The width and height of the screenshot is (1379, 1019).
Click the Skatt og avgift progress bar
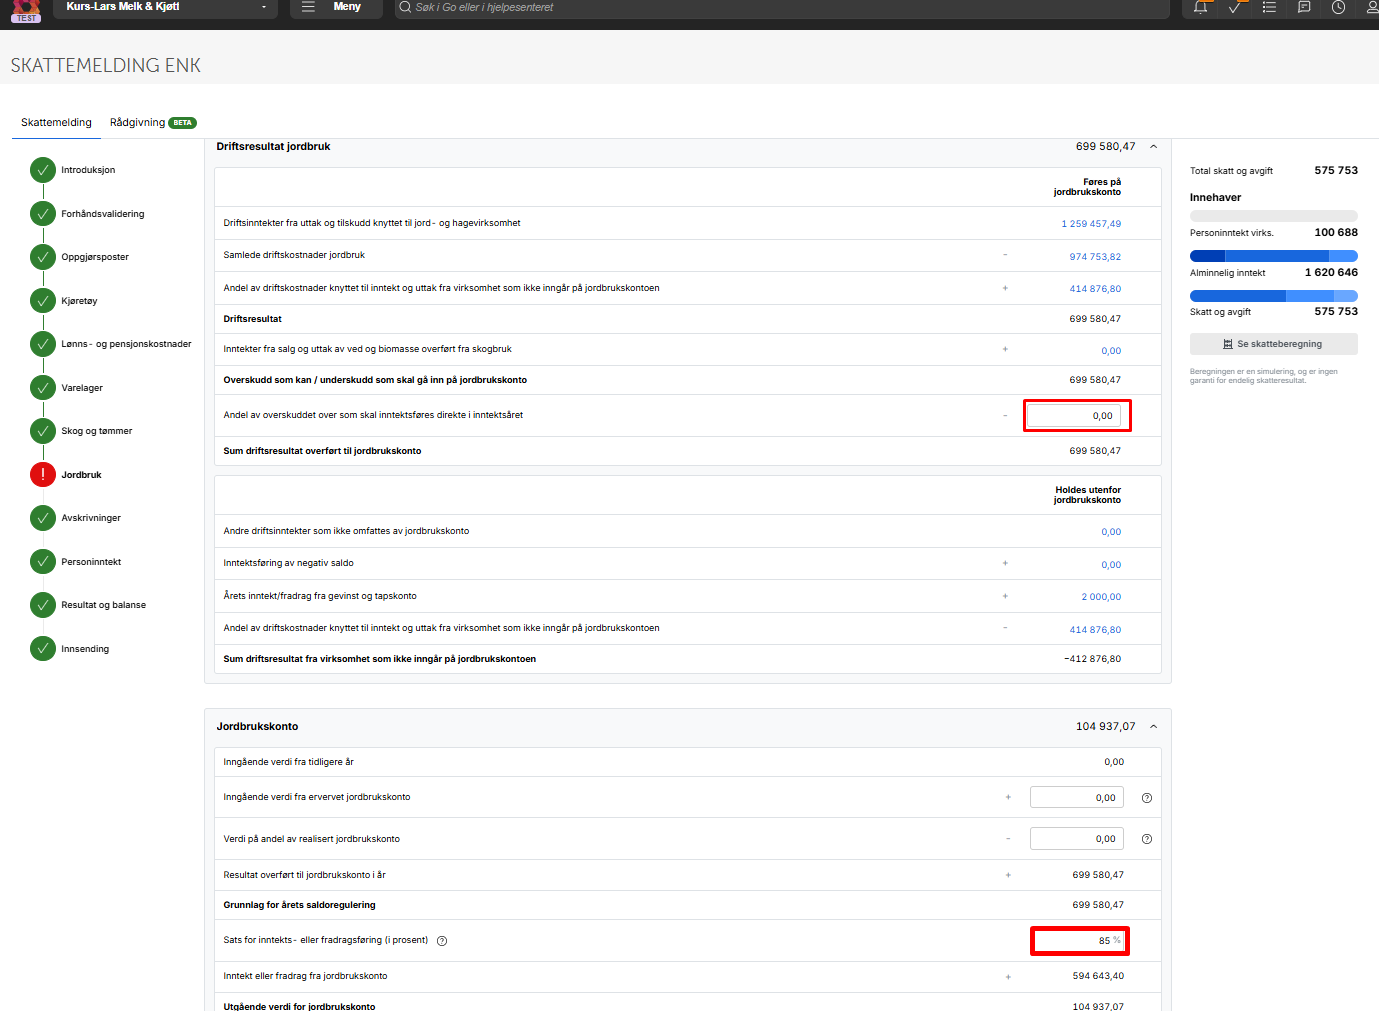click(x=1273, y=296)
